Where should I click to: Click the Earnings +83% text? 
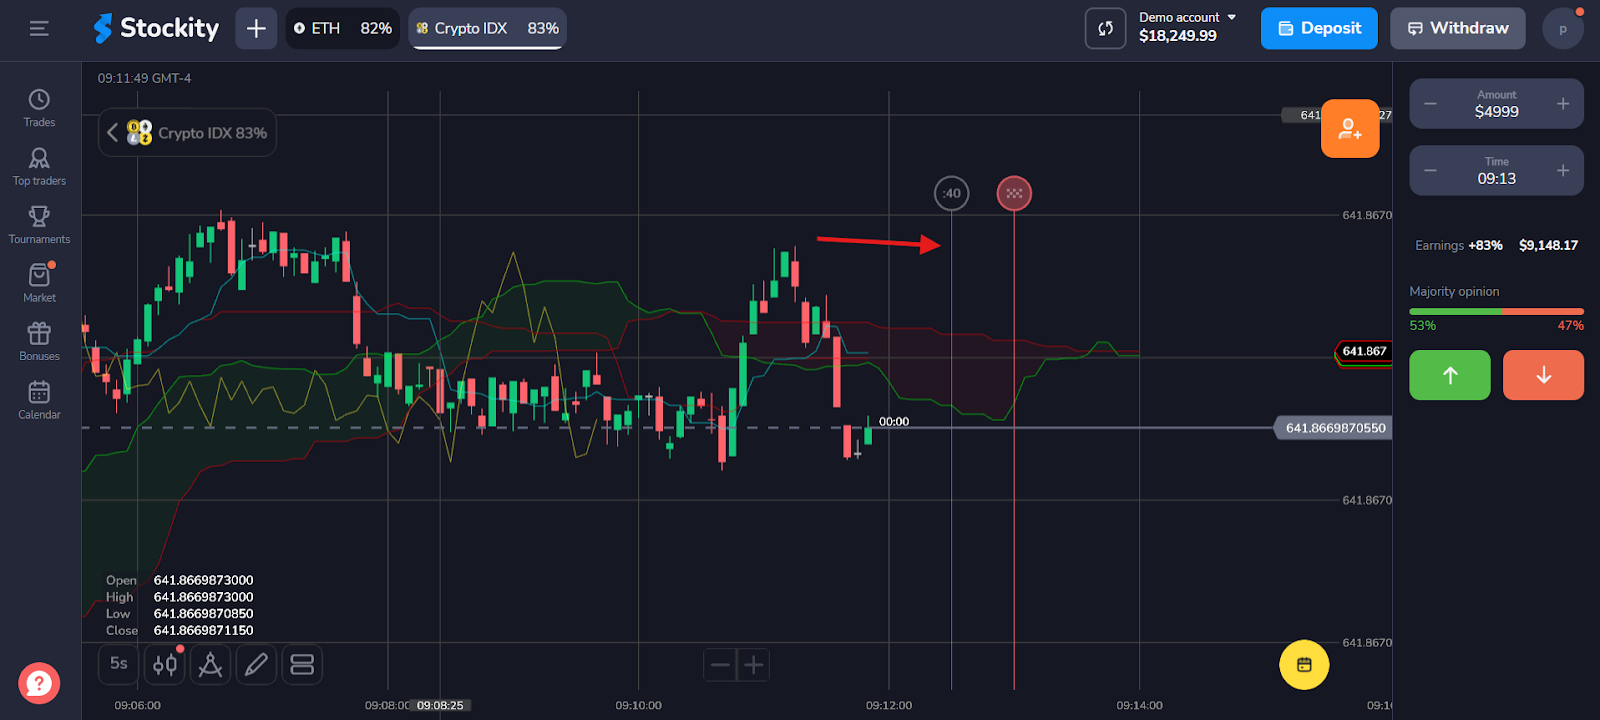pyautogui.click(x=1459, y=245)
